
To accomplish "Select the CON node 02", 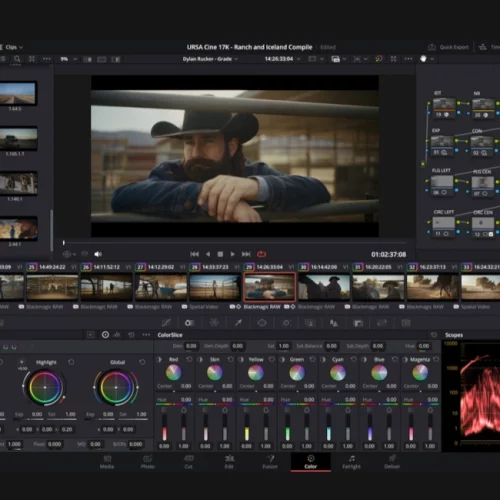I will [482, 146].
